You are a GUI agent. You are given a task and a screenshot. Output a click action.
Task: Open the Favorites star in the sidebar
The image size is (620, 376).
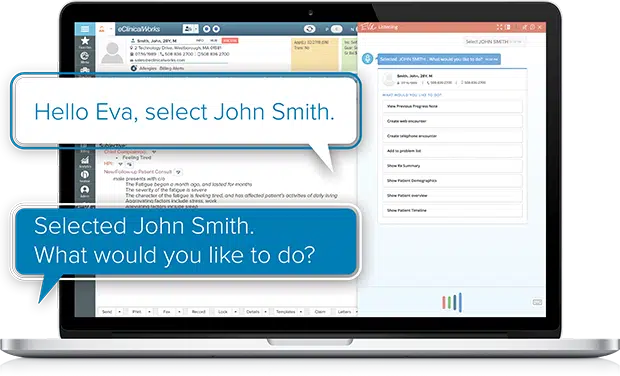pyautogui.click(x=85, y=41)
